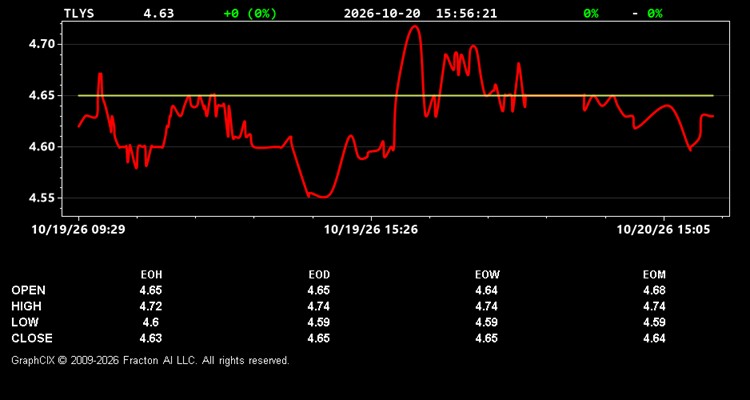The width and height of the screenshot is (750, 400).
Task: Click the 4.60 y-axis label
Action: [43, 147]
